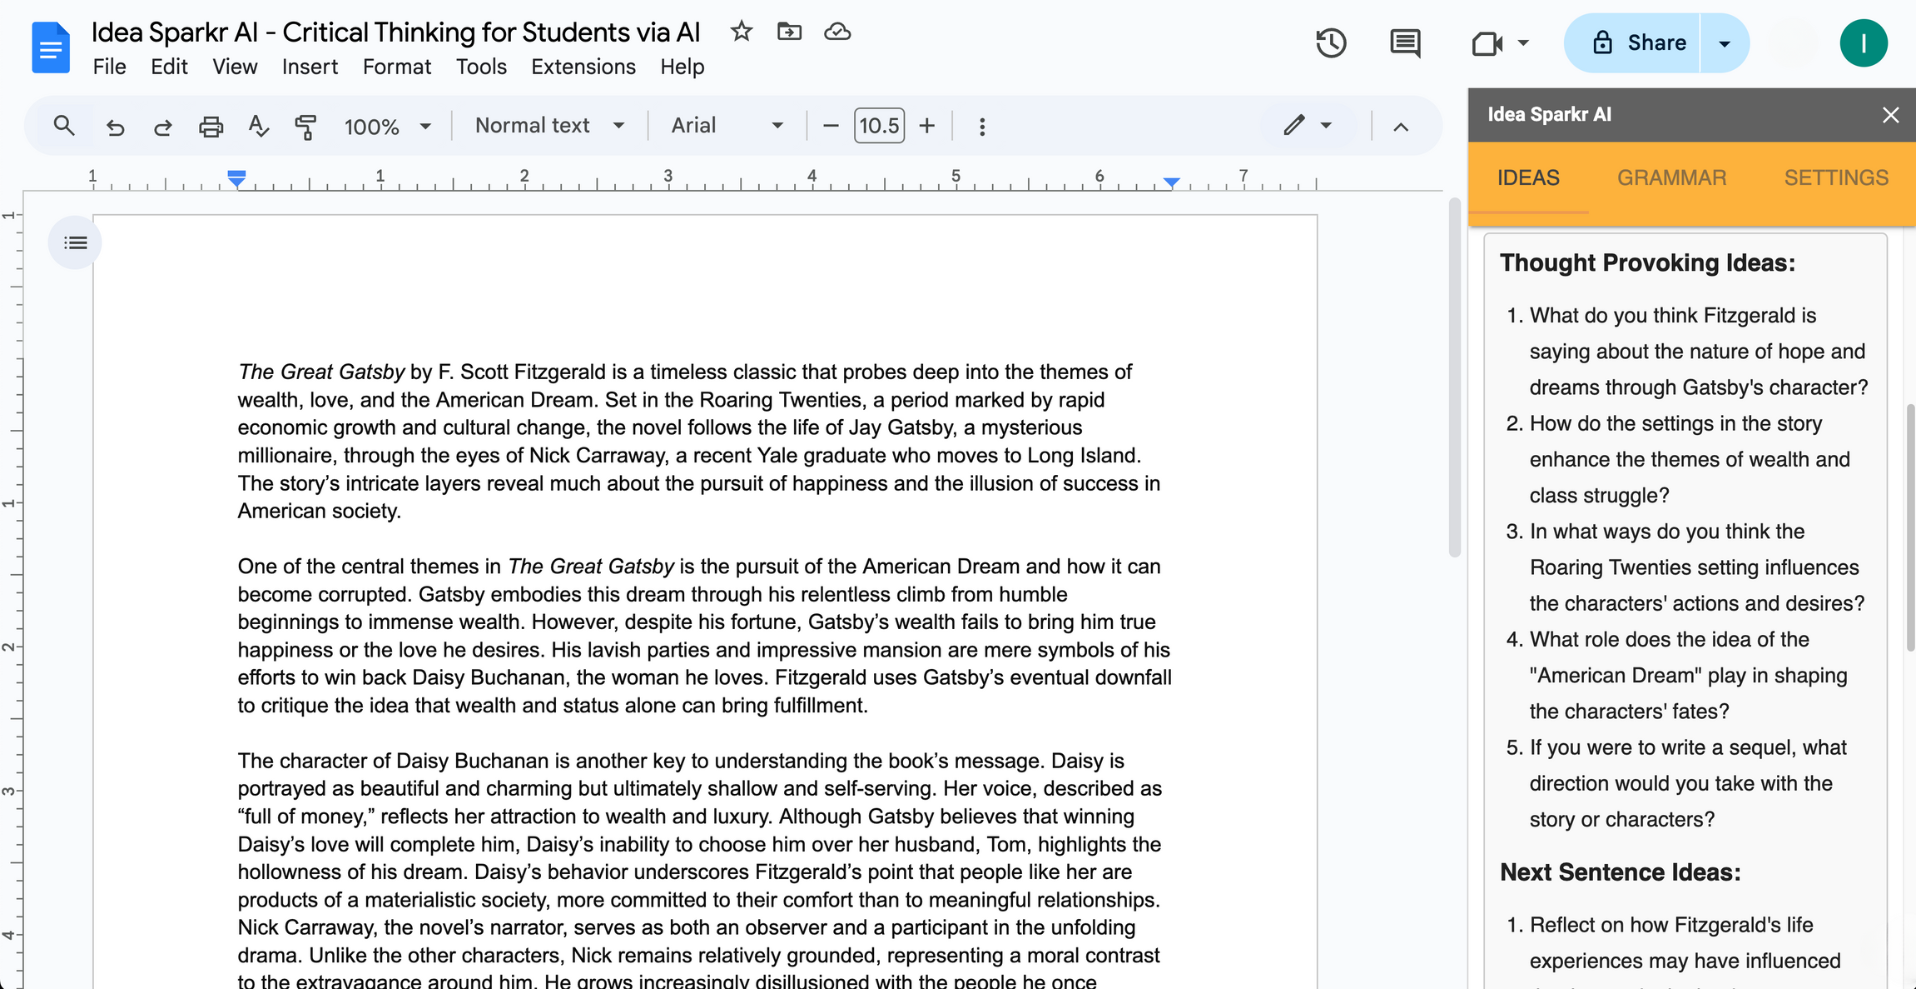Click the right indent marker on ruler
This screenshot has width=1918, height=989.
click(1171, 182)
